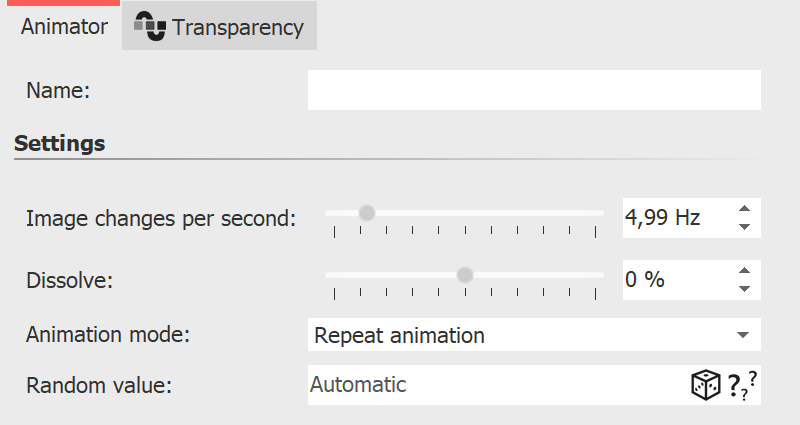800x425 pixels.
Task: Click the Image changes per second slider handle
Action: (x=367, y=213)
